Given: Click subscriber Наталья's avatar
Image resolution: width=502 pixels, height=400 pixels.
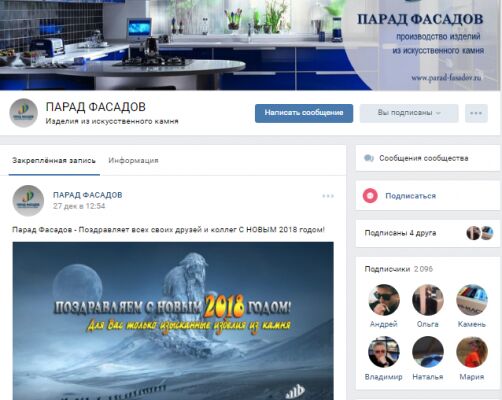Looking at the screenshot, I should click(428, 352).
